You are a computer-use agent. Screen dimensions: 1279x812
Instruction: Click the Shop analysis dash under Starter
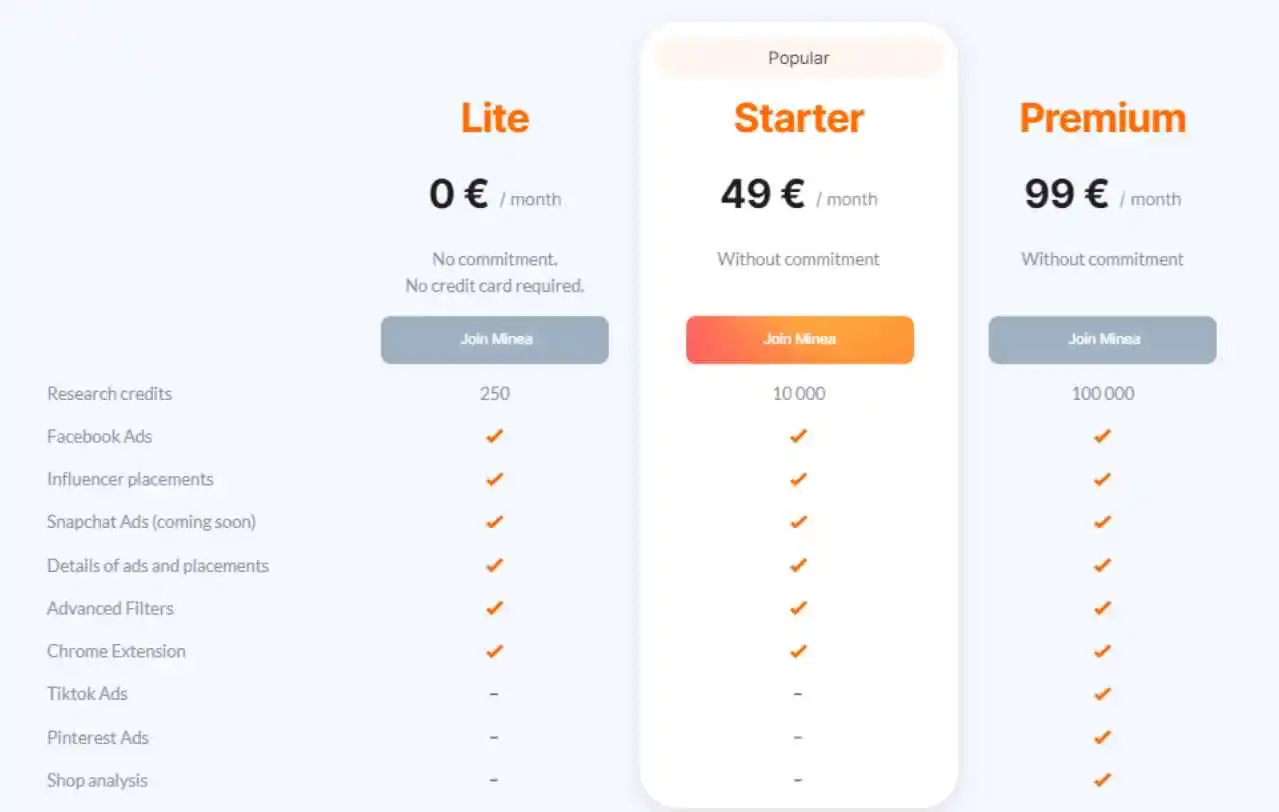pos(797,780)
